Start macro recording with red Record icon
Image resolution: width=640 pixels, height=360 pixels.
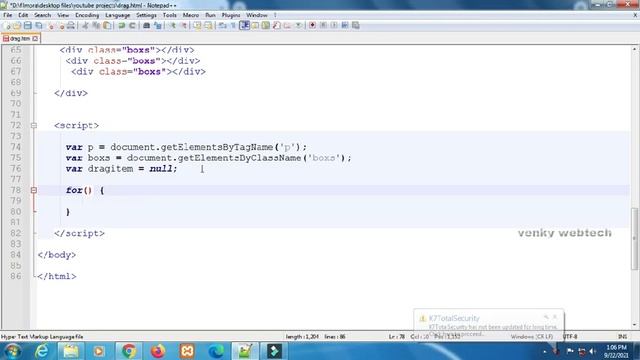pos(312,26)
